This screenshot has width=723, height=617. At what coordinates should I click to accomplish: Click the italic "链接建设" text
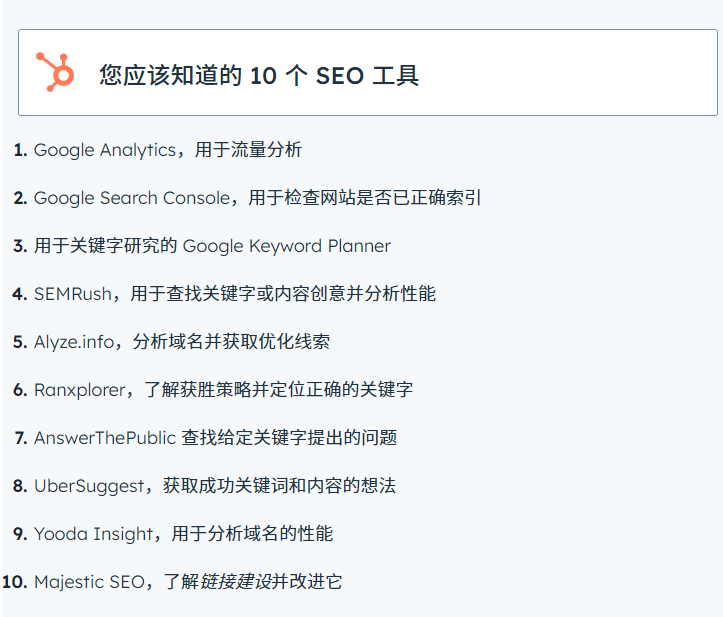[236, 582]
